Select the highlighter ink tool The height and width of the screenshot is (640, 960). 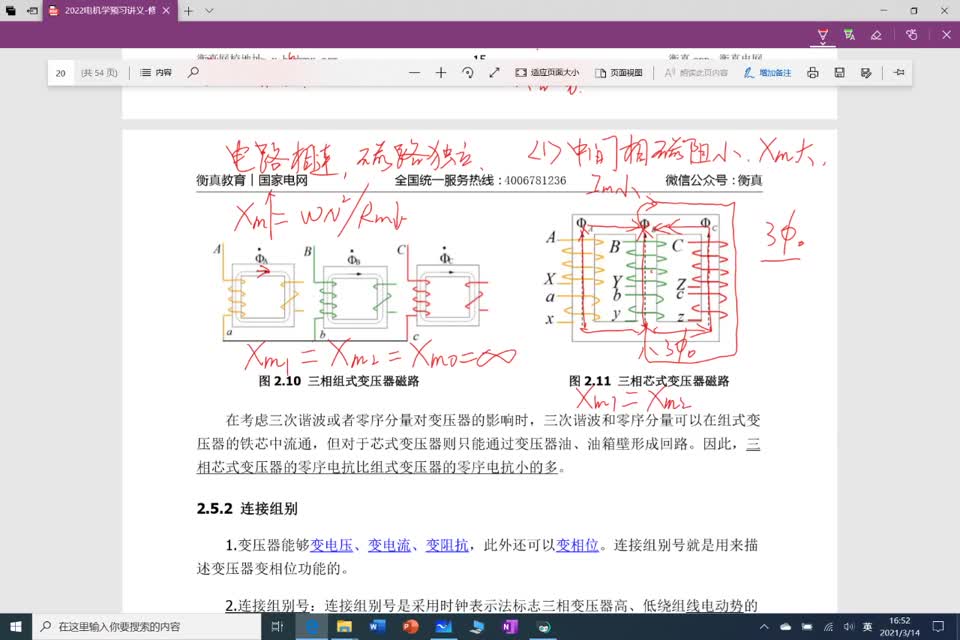[849, 34]
